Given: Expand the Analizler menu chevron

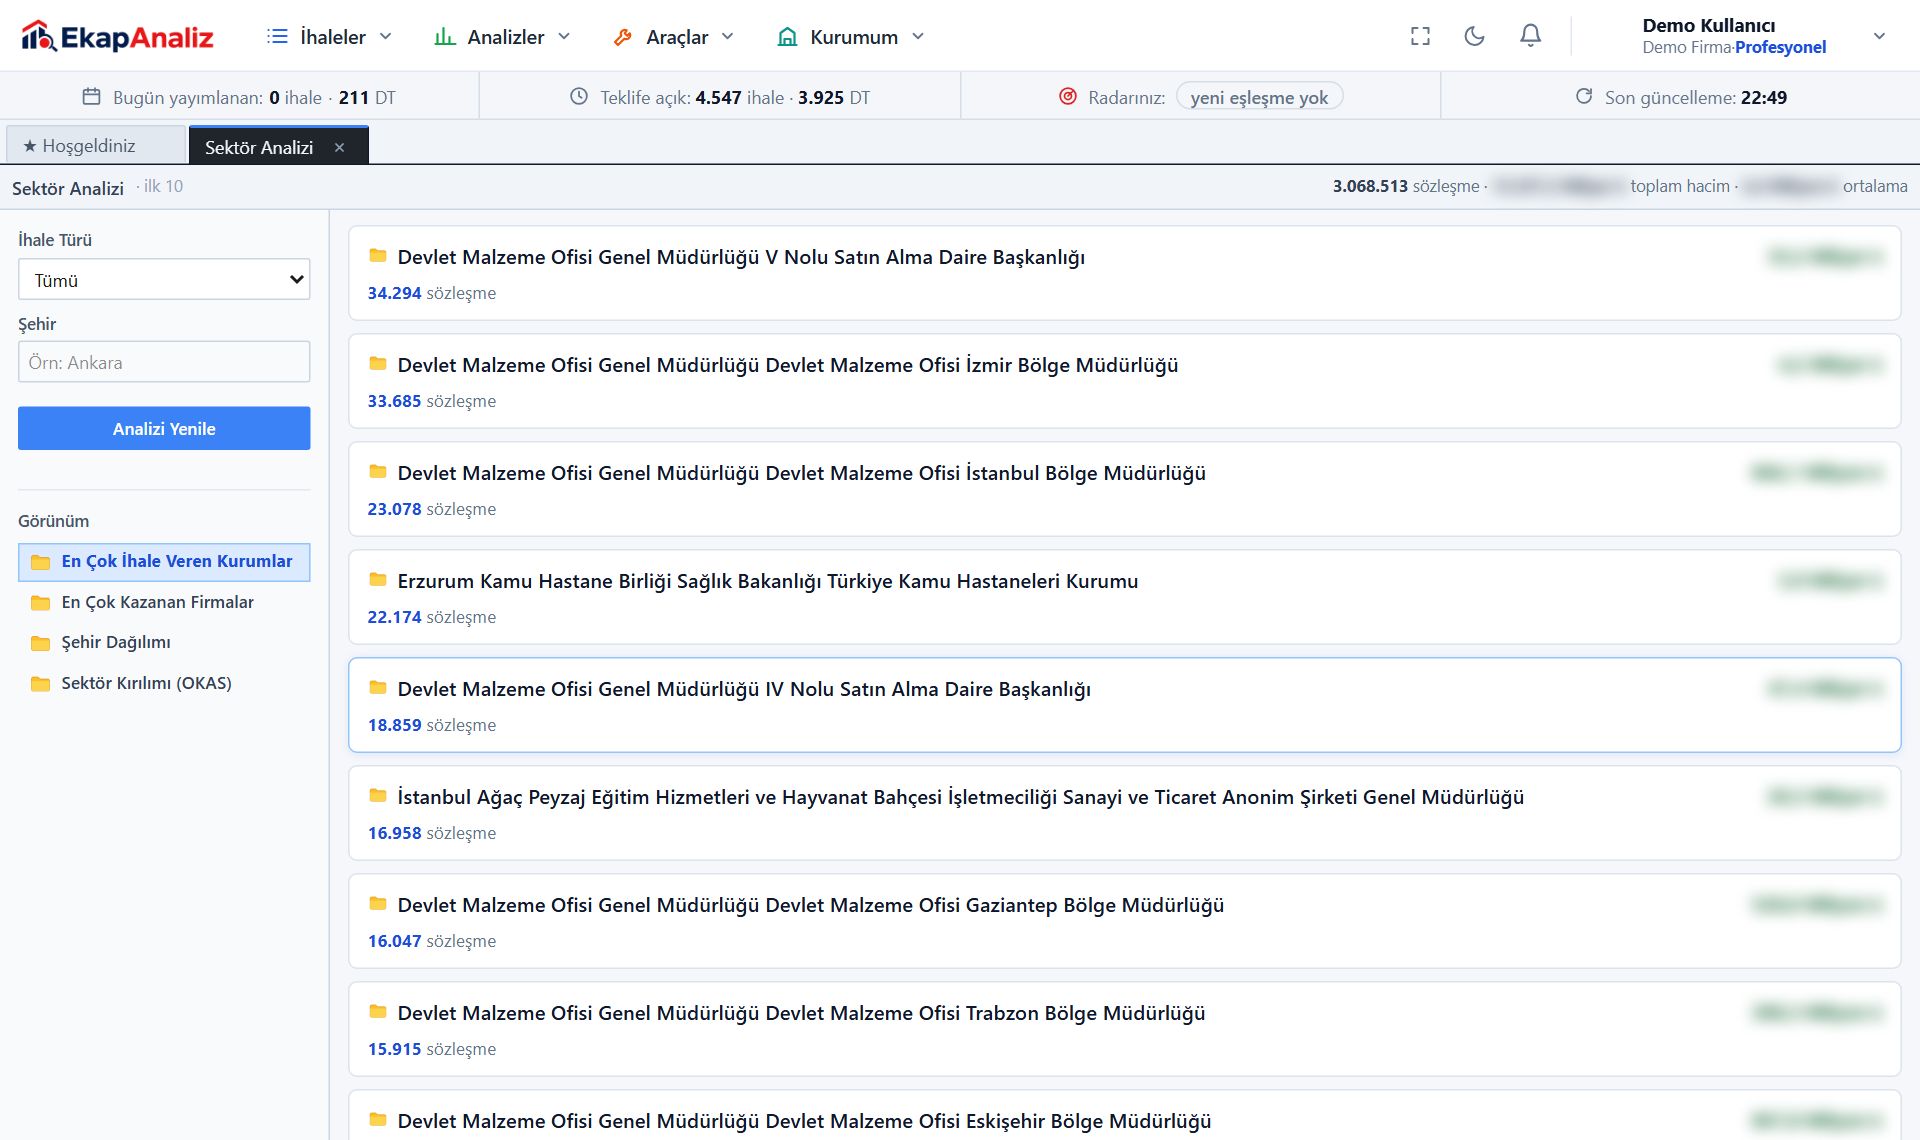Looking at the screenshot, I should (x=564, y=37).
